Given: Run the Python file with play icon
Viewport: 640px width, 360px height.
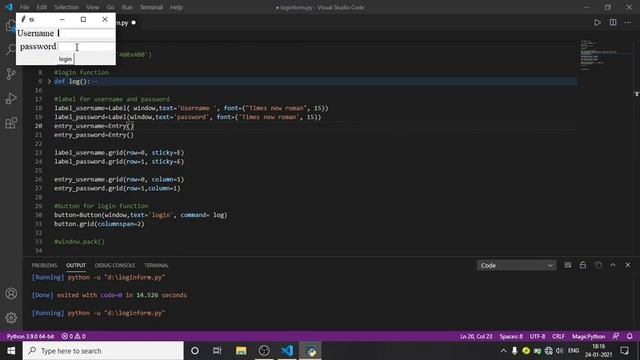Looking at the screenshot, I should pyautogui.click(x=597, y=22).
